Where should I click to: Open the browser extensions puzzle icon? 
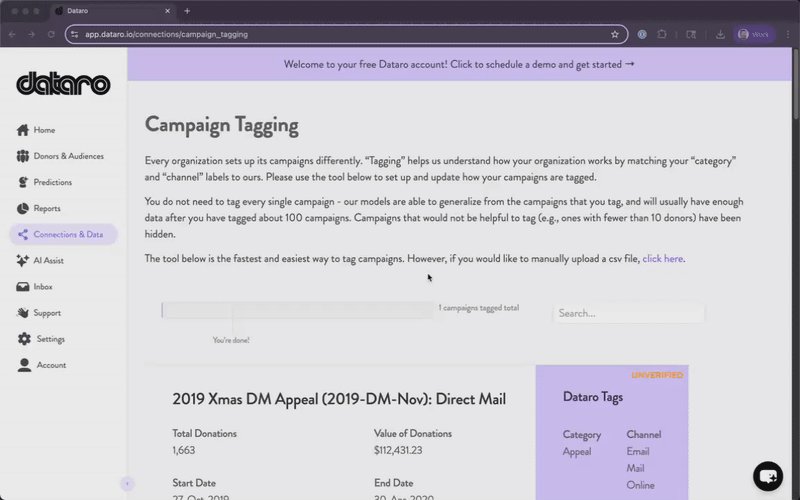[x=662, y=34]
